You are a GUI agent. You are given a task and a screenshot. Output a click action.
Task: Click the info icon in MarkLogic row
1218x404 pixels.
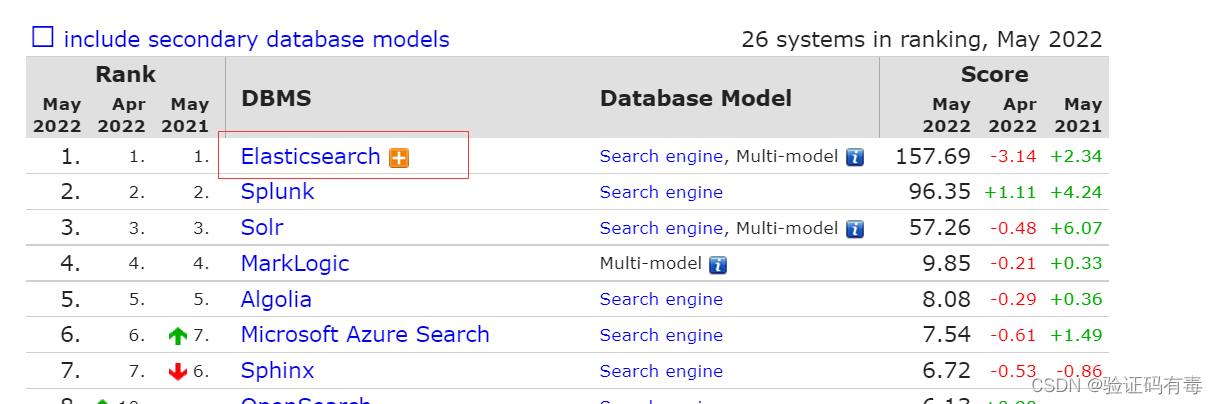[718, 265]
